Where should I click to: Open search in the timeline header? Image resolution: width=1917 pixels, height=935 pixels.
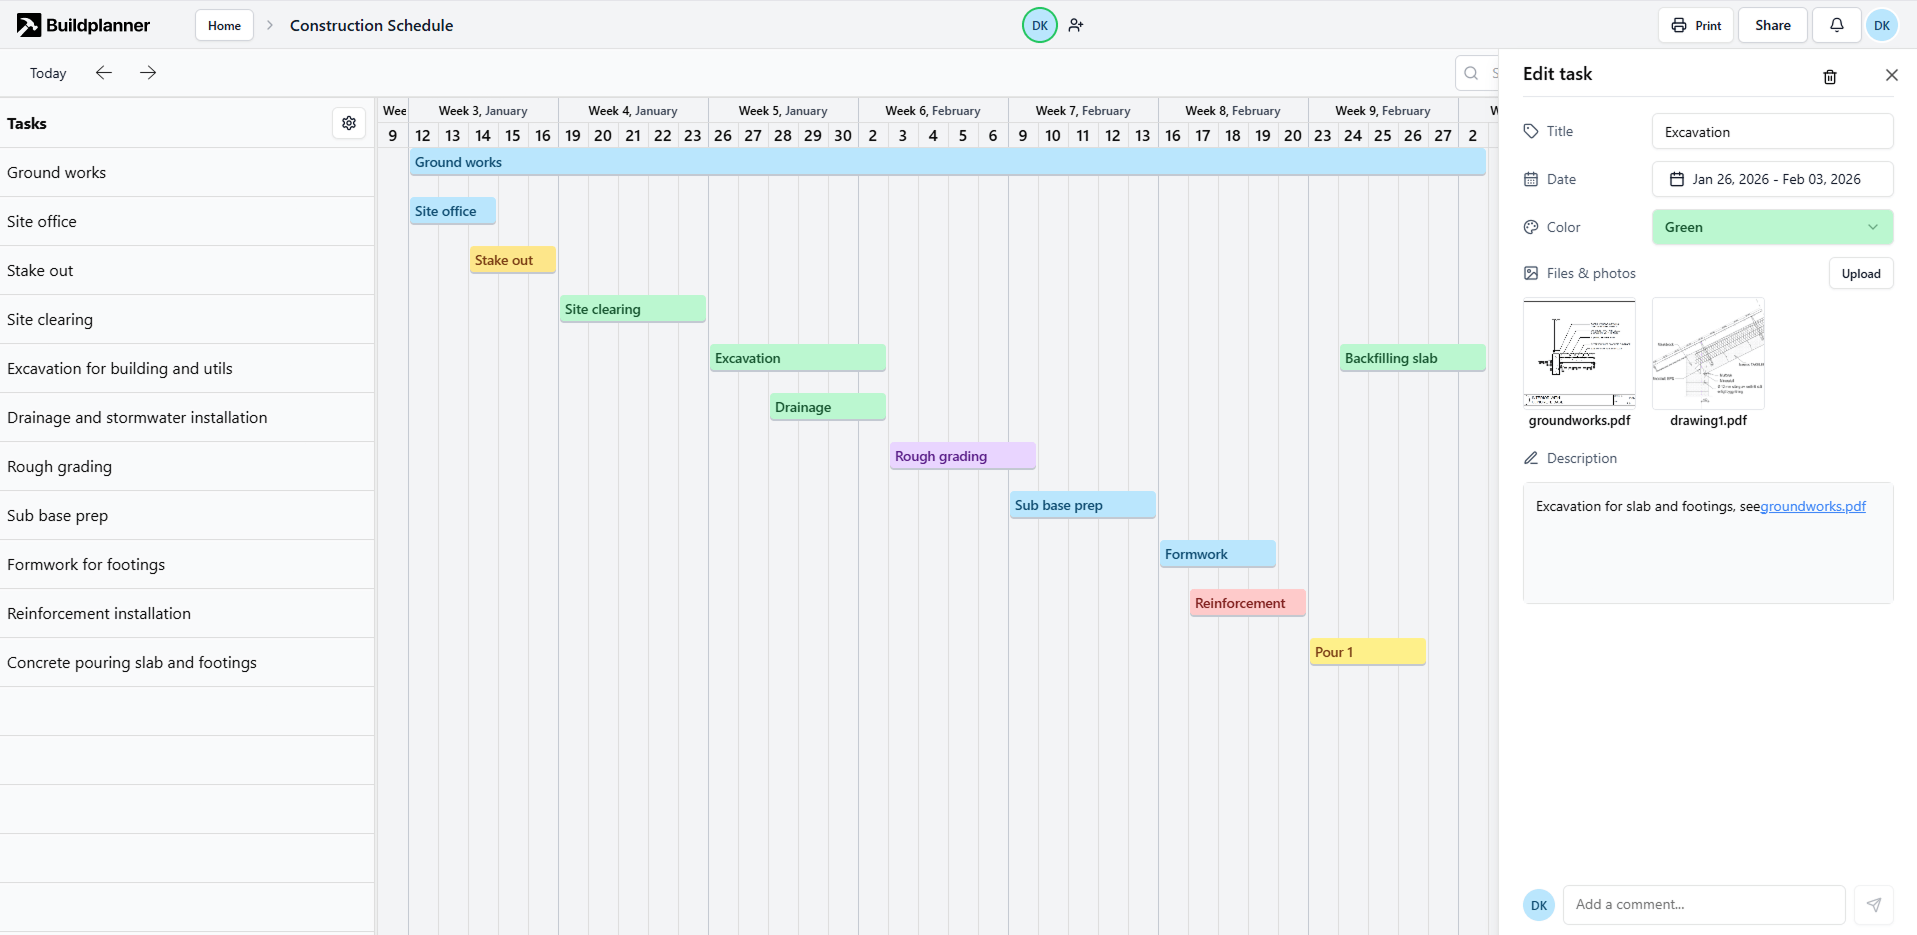click(1471, 73)
